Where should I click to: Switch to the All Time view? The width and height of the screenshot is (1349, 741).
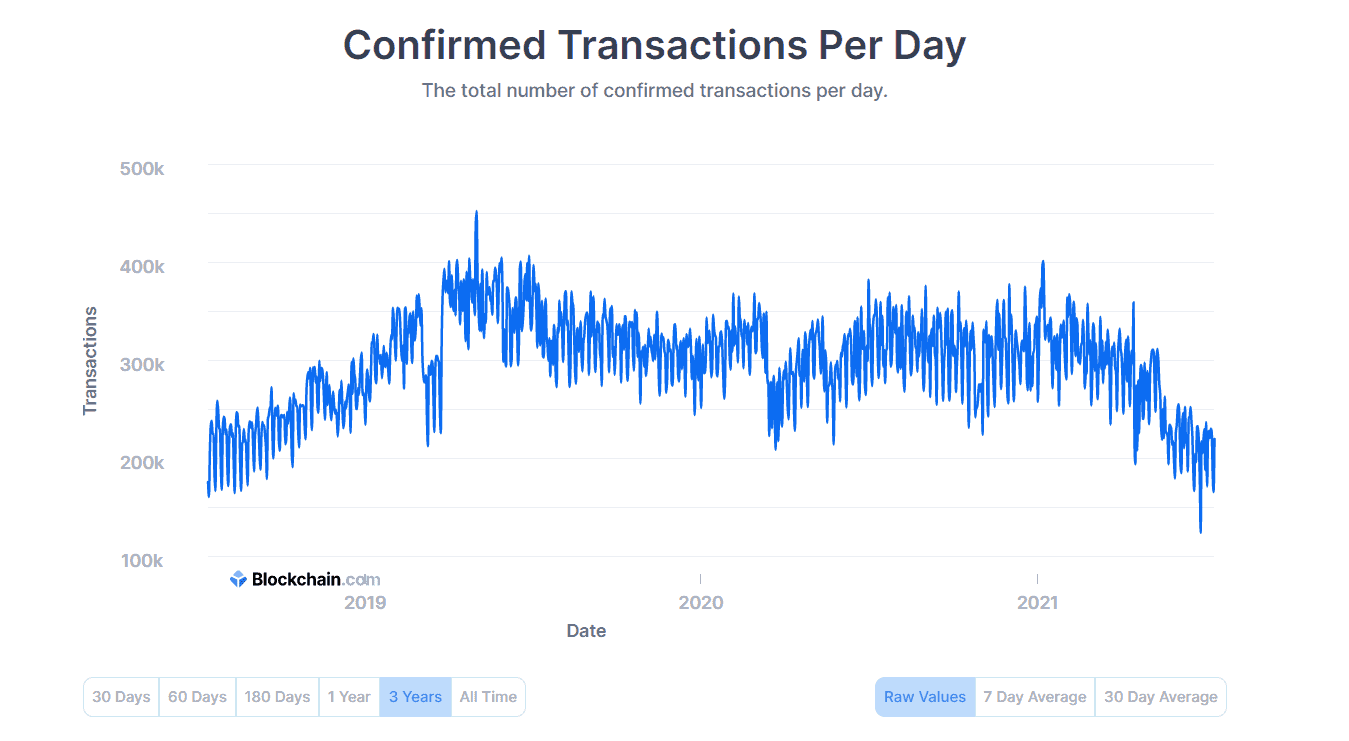488,696
